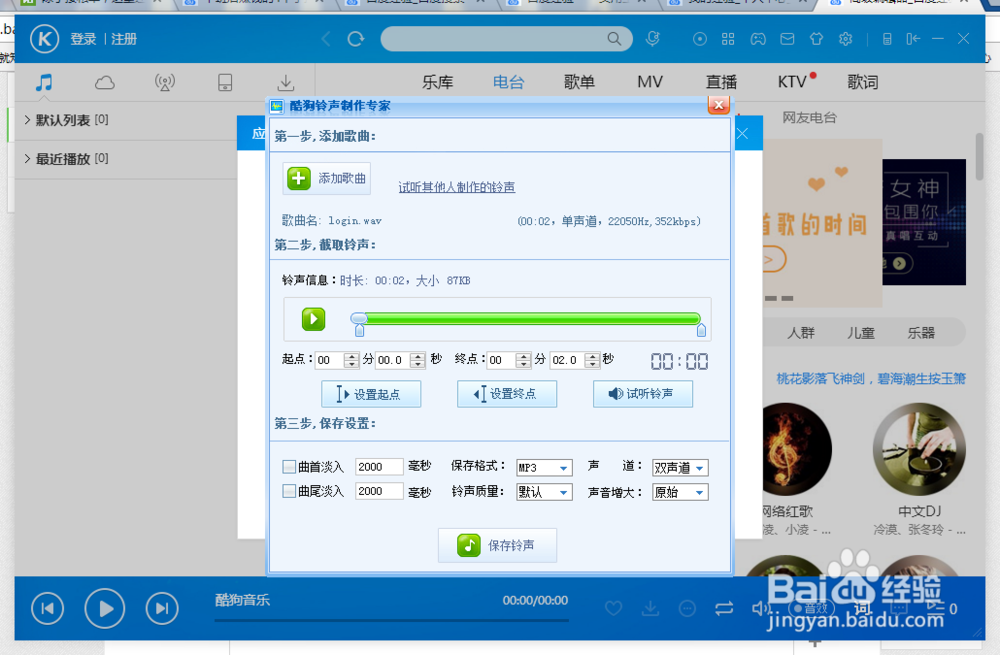Play the ringtone preview with the green play icon
Screen dimensions: 1000x655
pyautogui.click(x=313, y=319)
